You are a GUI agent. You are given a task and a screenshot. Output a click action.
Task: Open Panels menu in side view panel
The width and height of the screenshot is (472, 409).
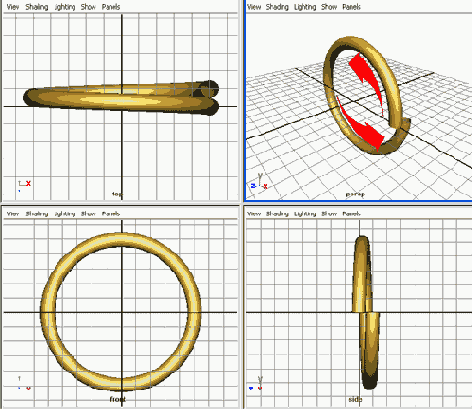[351, 214]
